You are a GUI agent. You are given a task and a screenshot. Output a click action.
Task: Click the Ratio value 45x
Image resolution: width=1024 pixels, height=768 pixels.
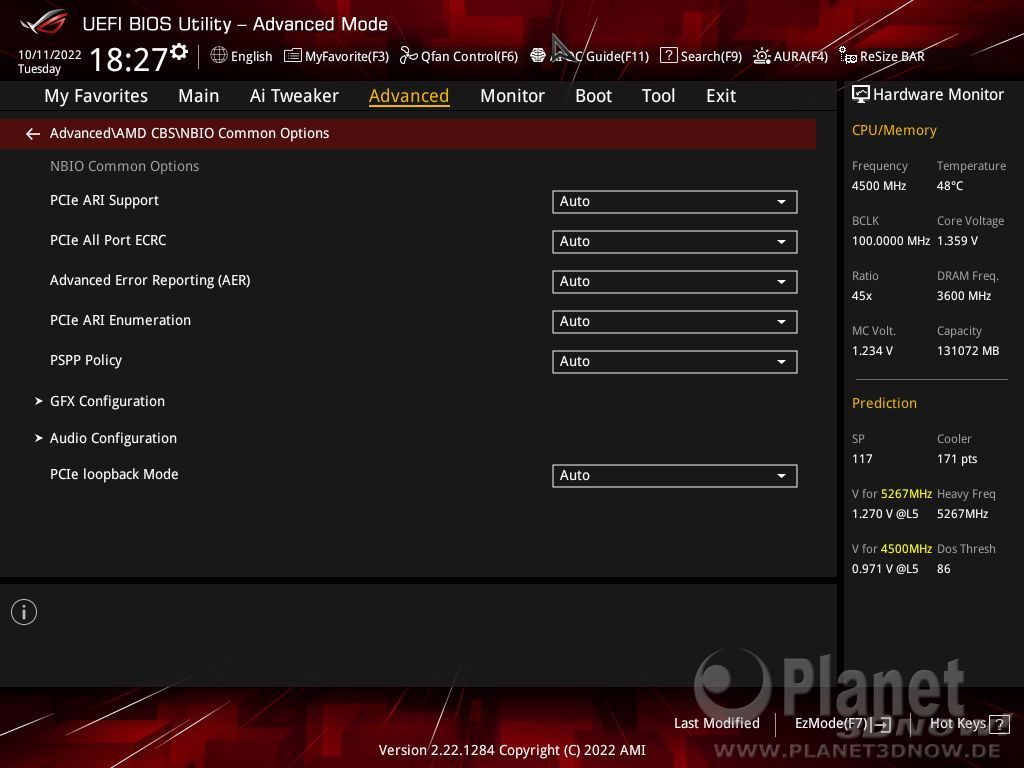point(862,296)
